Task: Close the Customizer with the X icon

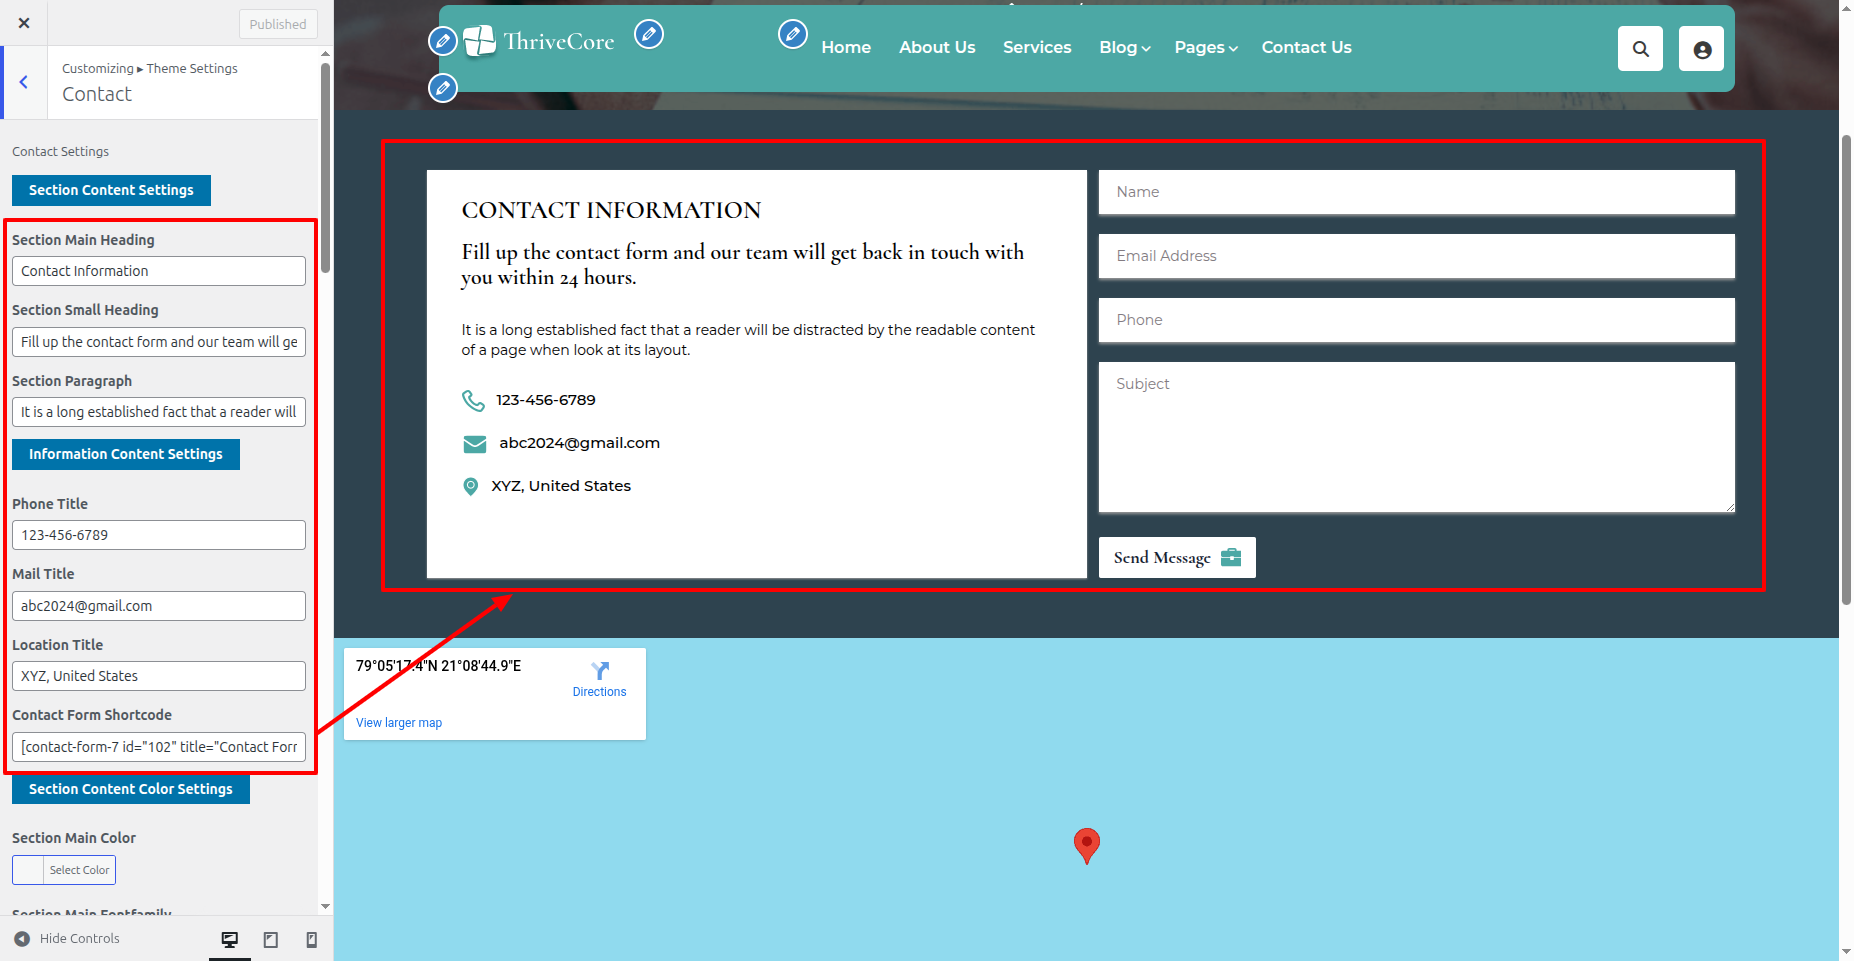Action: (x=24, y=23)
